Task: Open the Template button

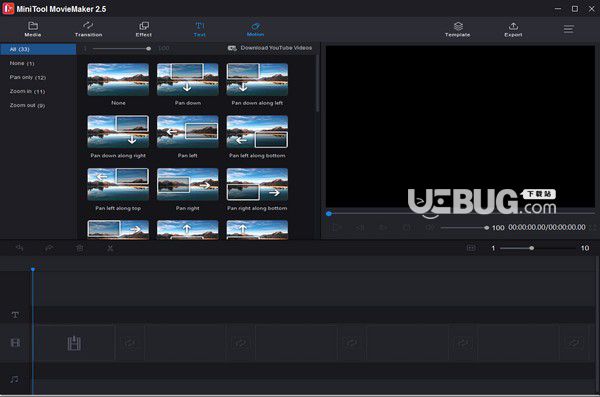Action: click(458, 29)
